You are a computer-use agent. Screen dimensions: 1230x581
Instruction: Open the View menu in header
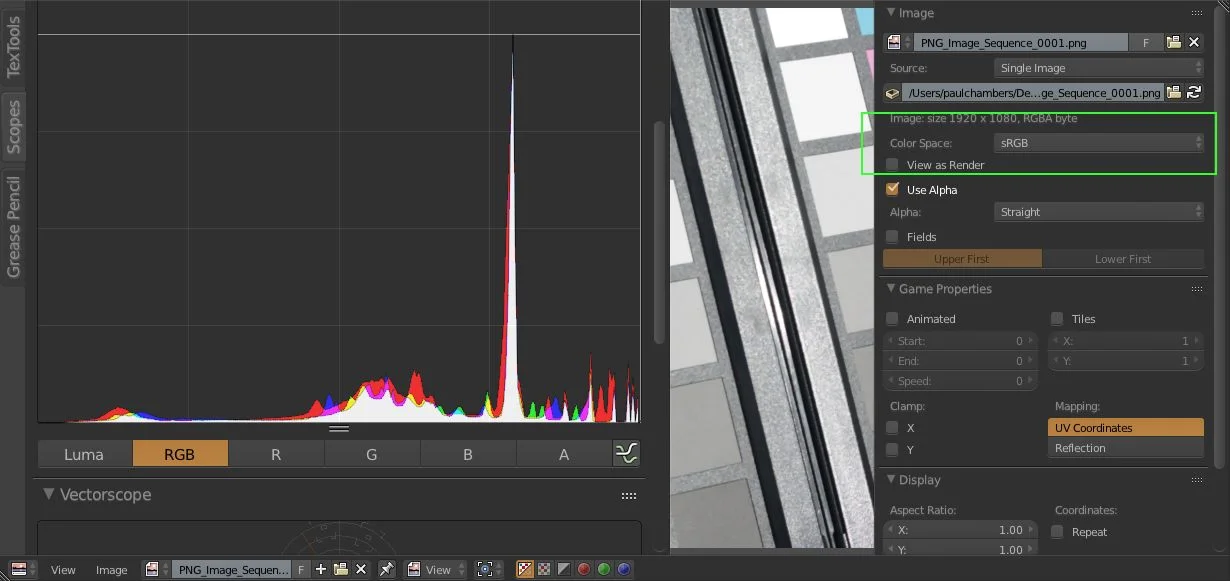point(63,569)
